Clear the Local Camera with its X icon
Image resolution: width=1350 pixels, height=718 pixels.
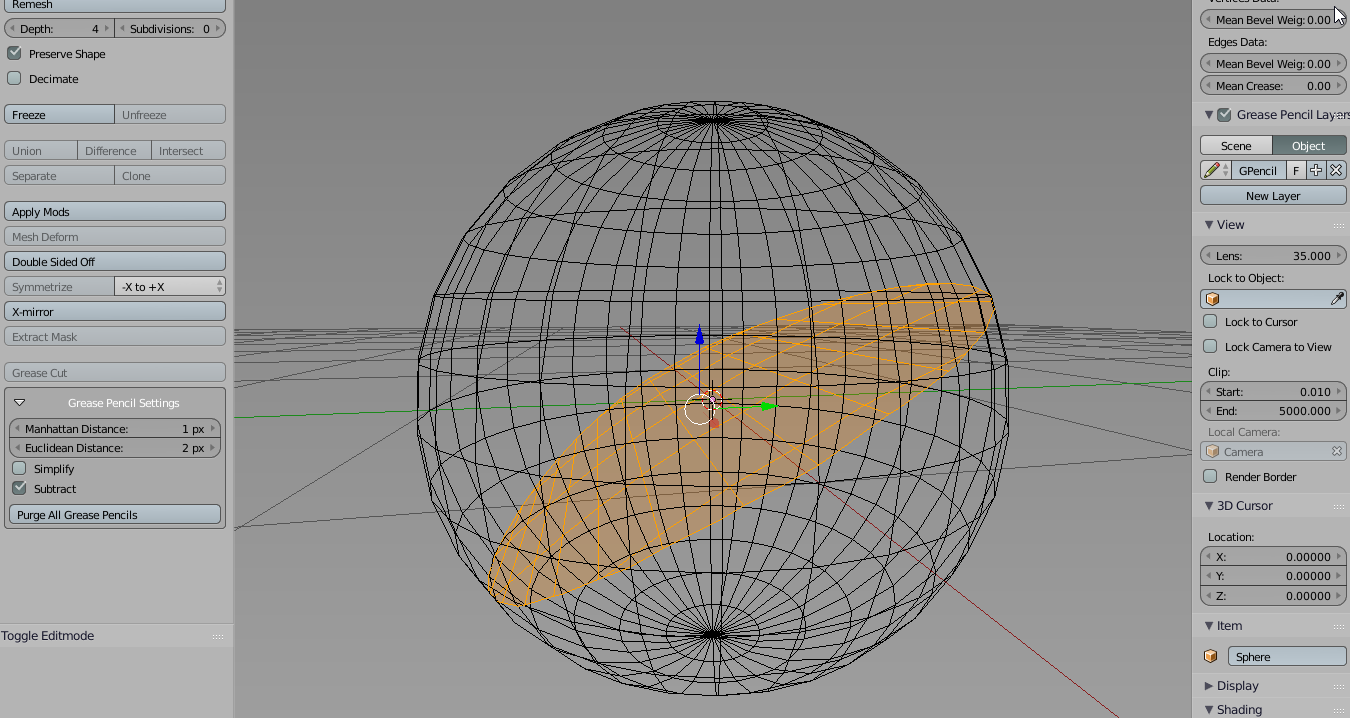tap(1336, 452)
